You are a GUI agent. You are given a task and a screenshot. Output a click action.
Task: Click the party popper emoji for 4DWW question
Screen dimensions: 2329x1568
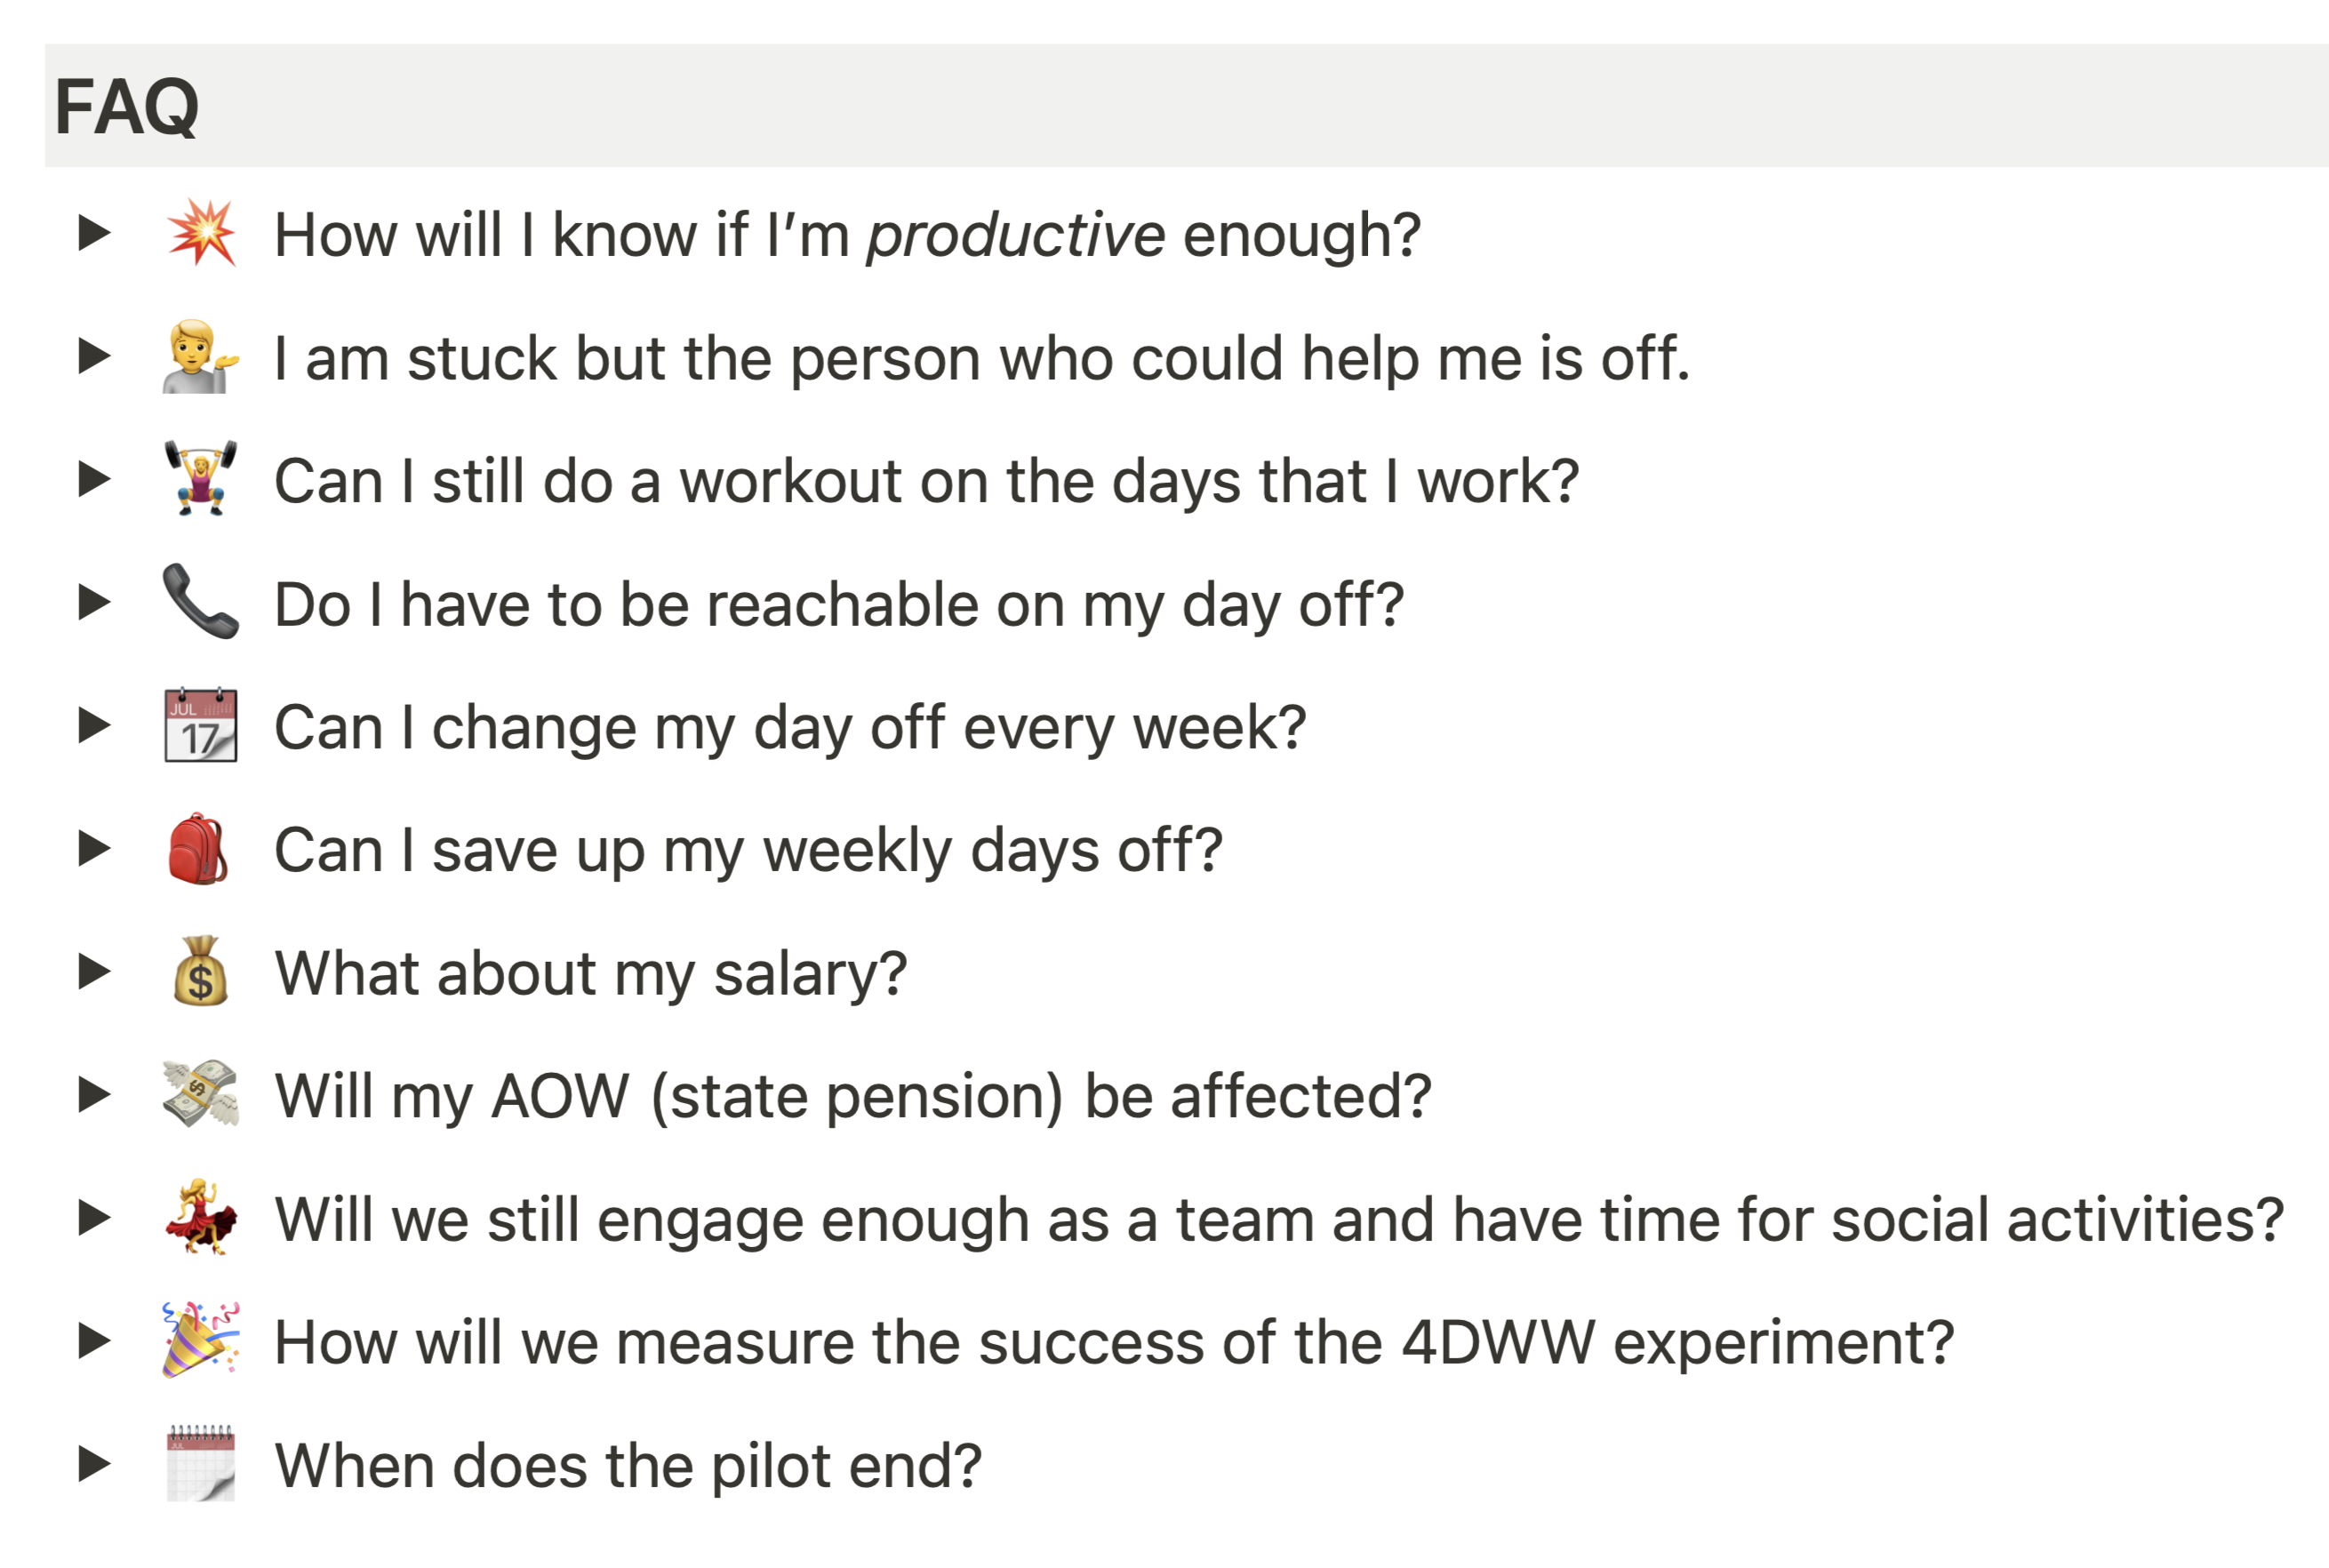point(201,1340)
